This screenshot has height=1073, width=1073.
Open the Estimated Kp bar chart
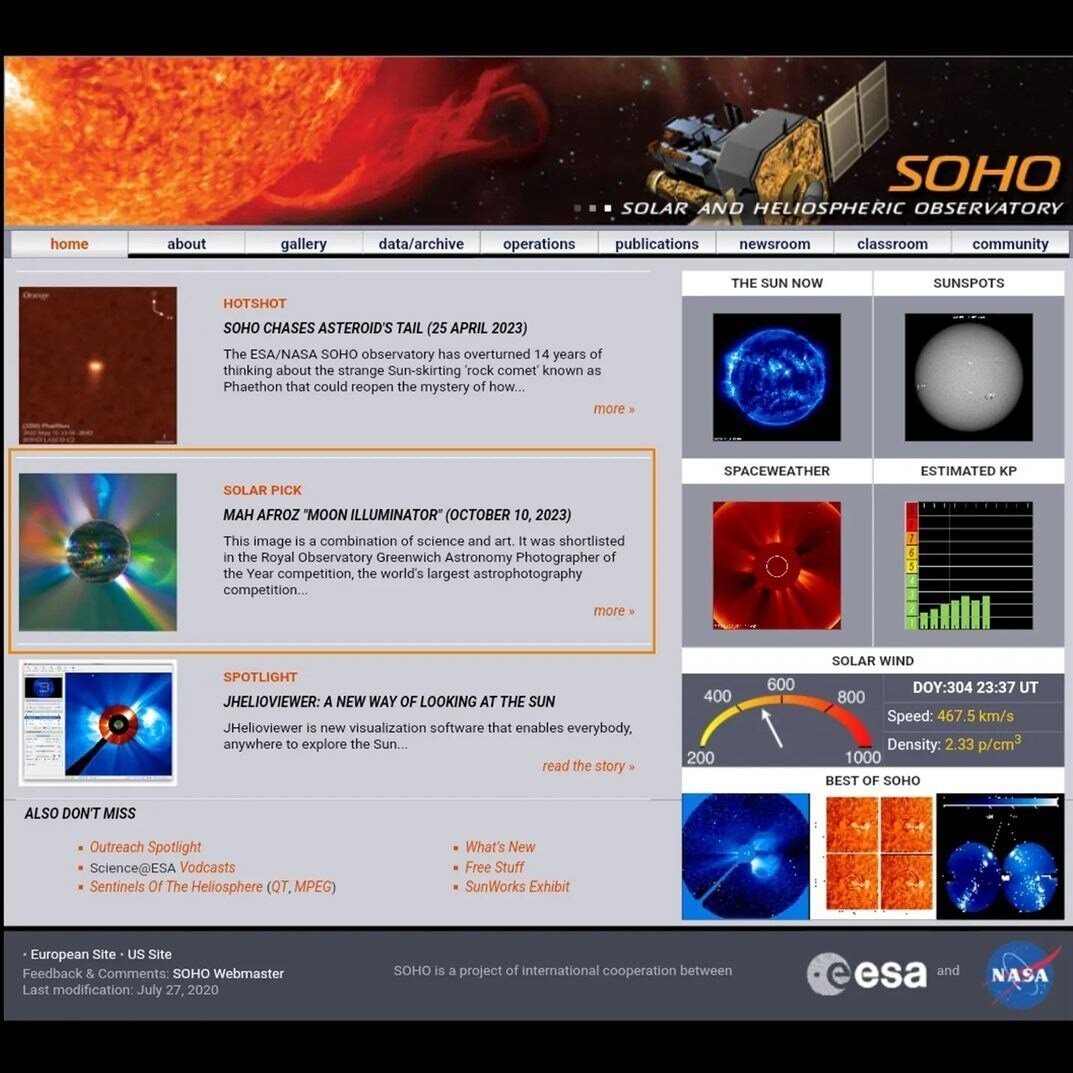[968, 565]
